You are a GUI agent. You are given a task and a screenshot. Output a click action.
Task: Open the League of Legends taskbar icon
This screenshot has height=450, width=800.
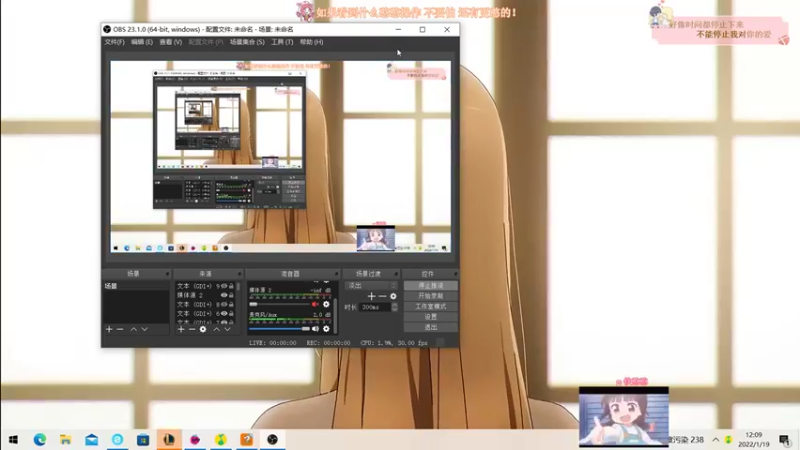[169, 439]
